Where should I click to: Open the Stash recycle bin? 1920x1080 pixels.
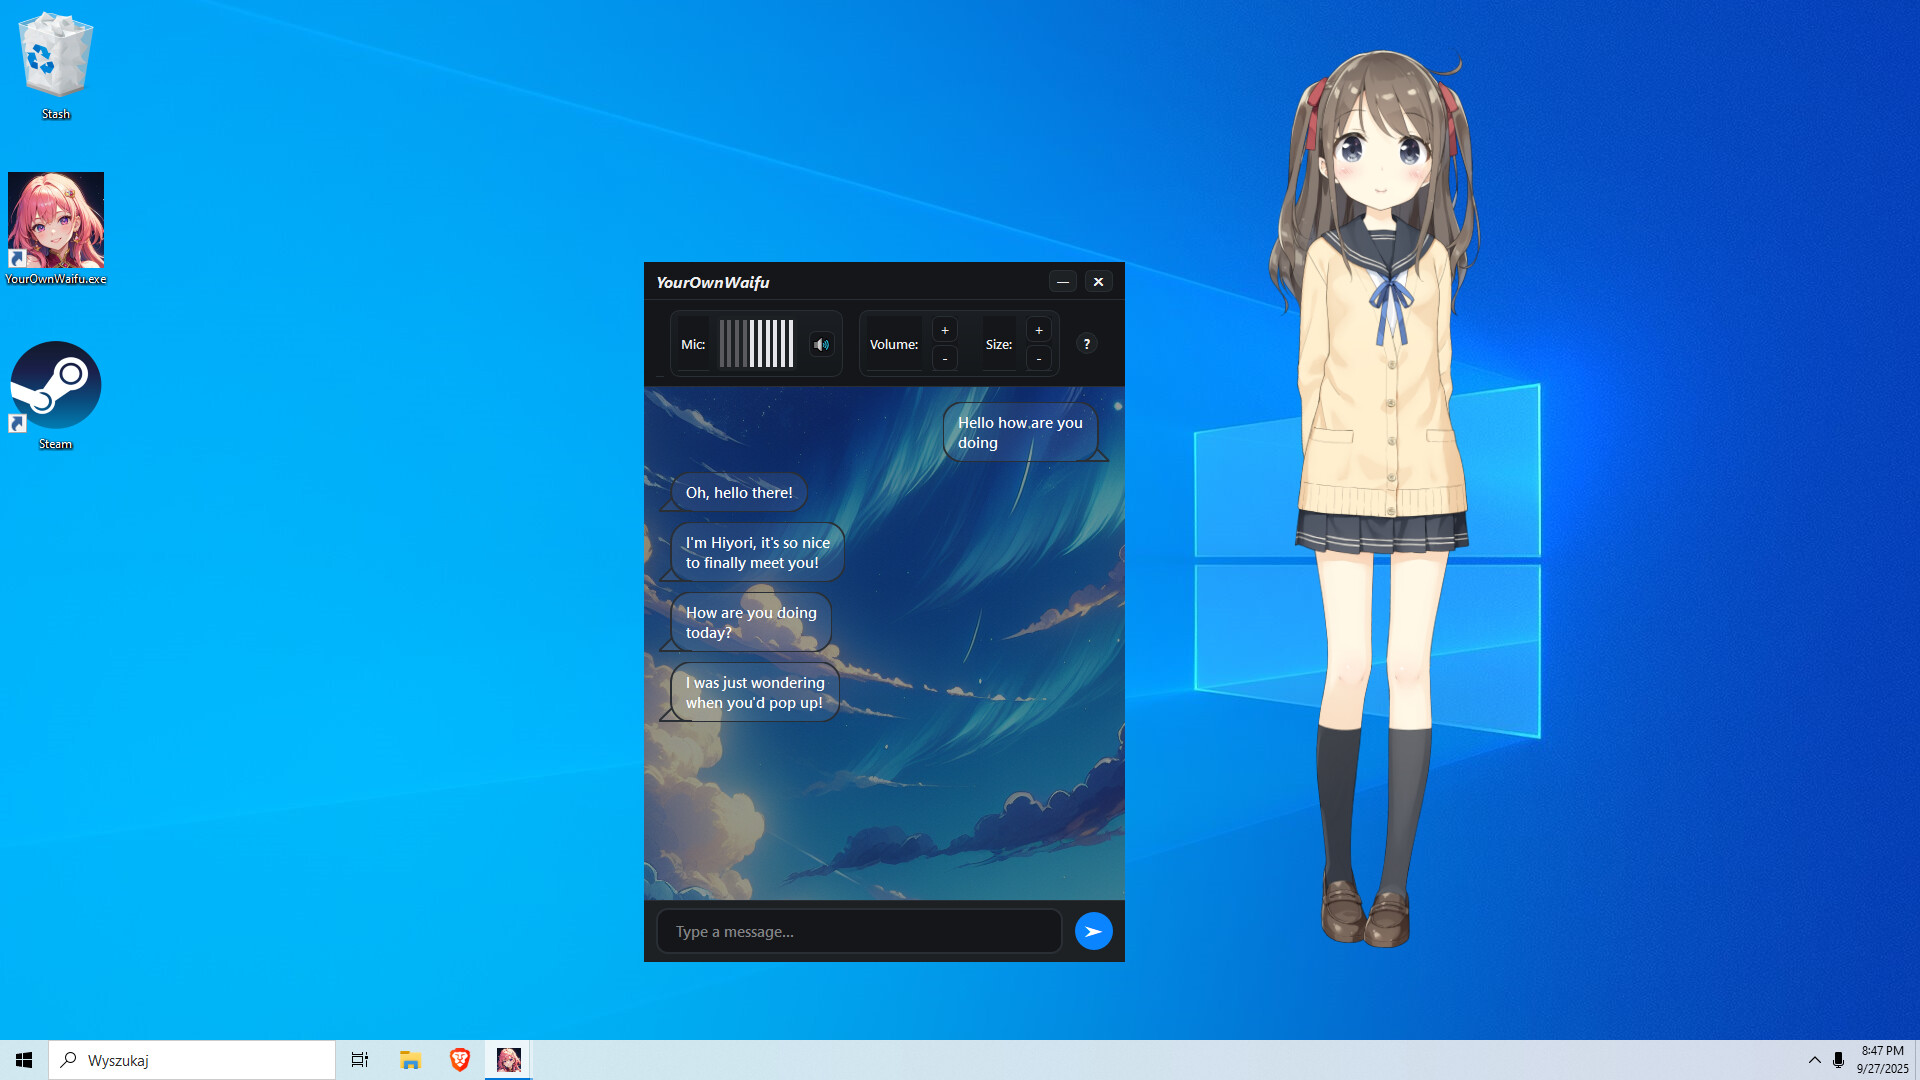pyautogui.click(x=56, y=55)
